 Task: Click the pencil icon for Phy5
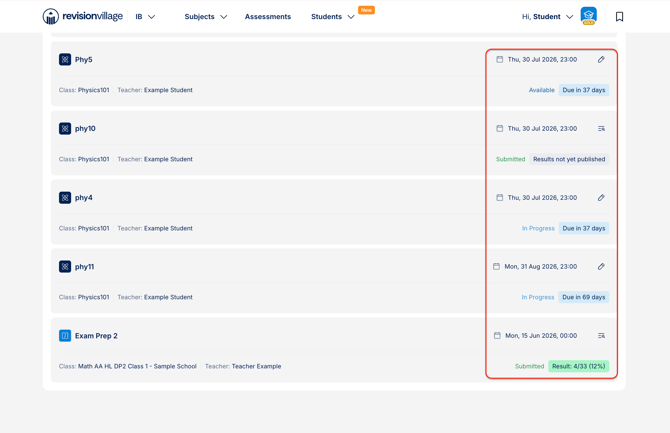tap(601, 59)
